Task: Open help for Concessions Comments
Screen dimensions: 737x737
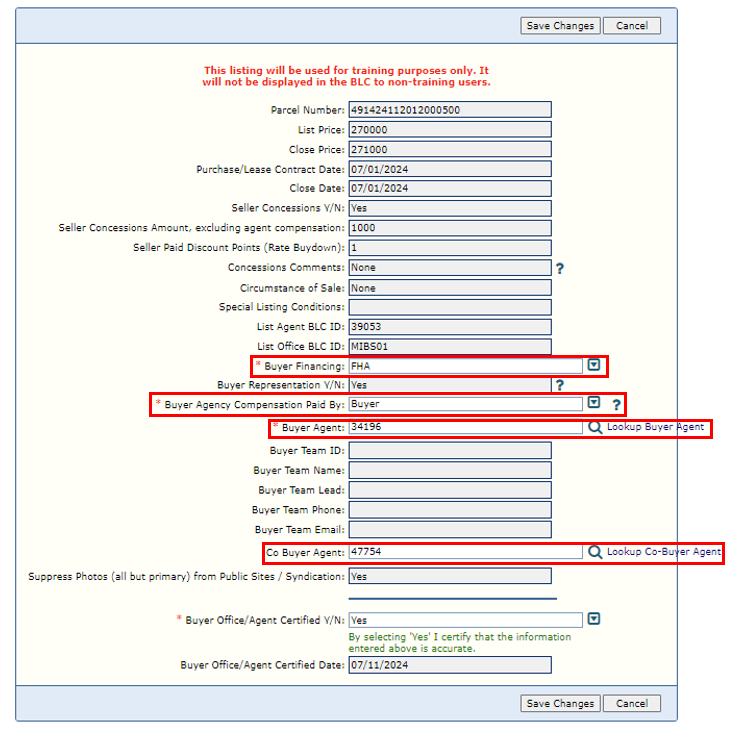Action: pos(559,268)
